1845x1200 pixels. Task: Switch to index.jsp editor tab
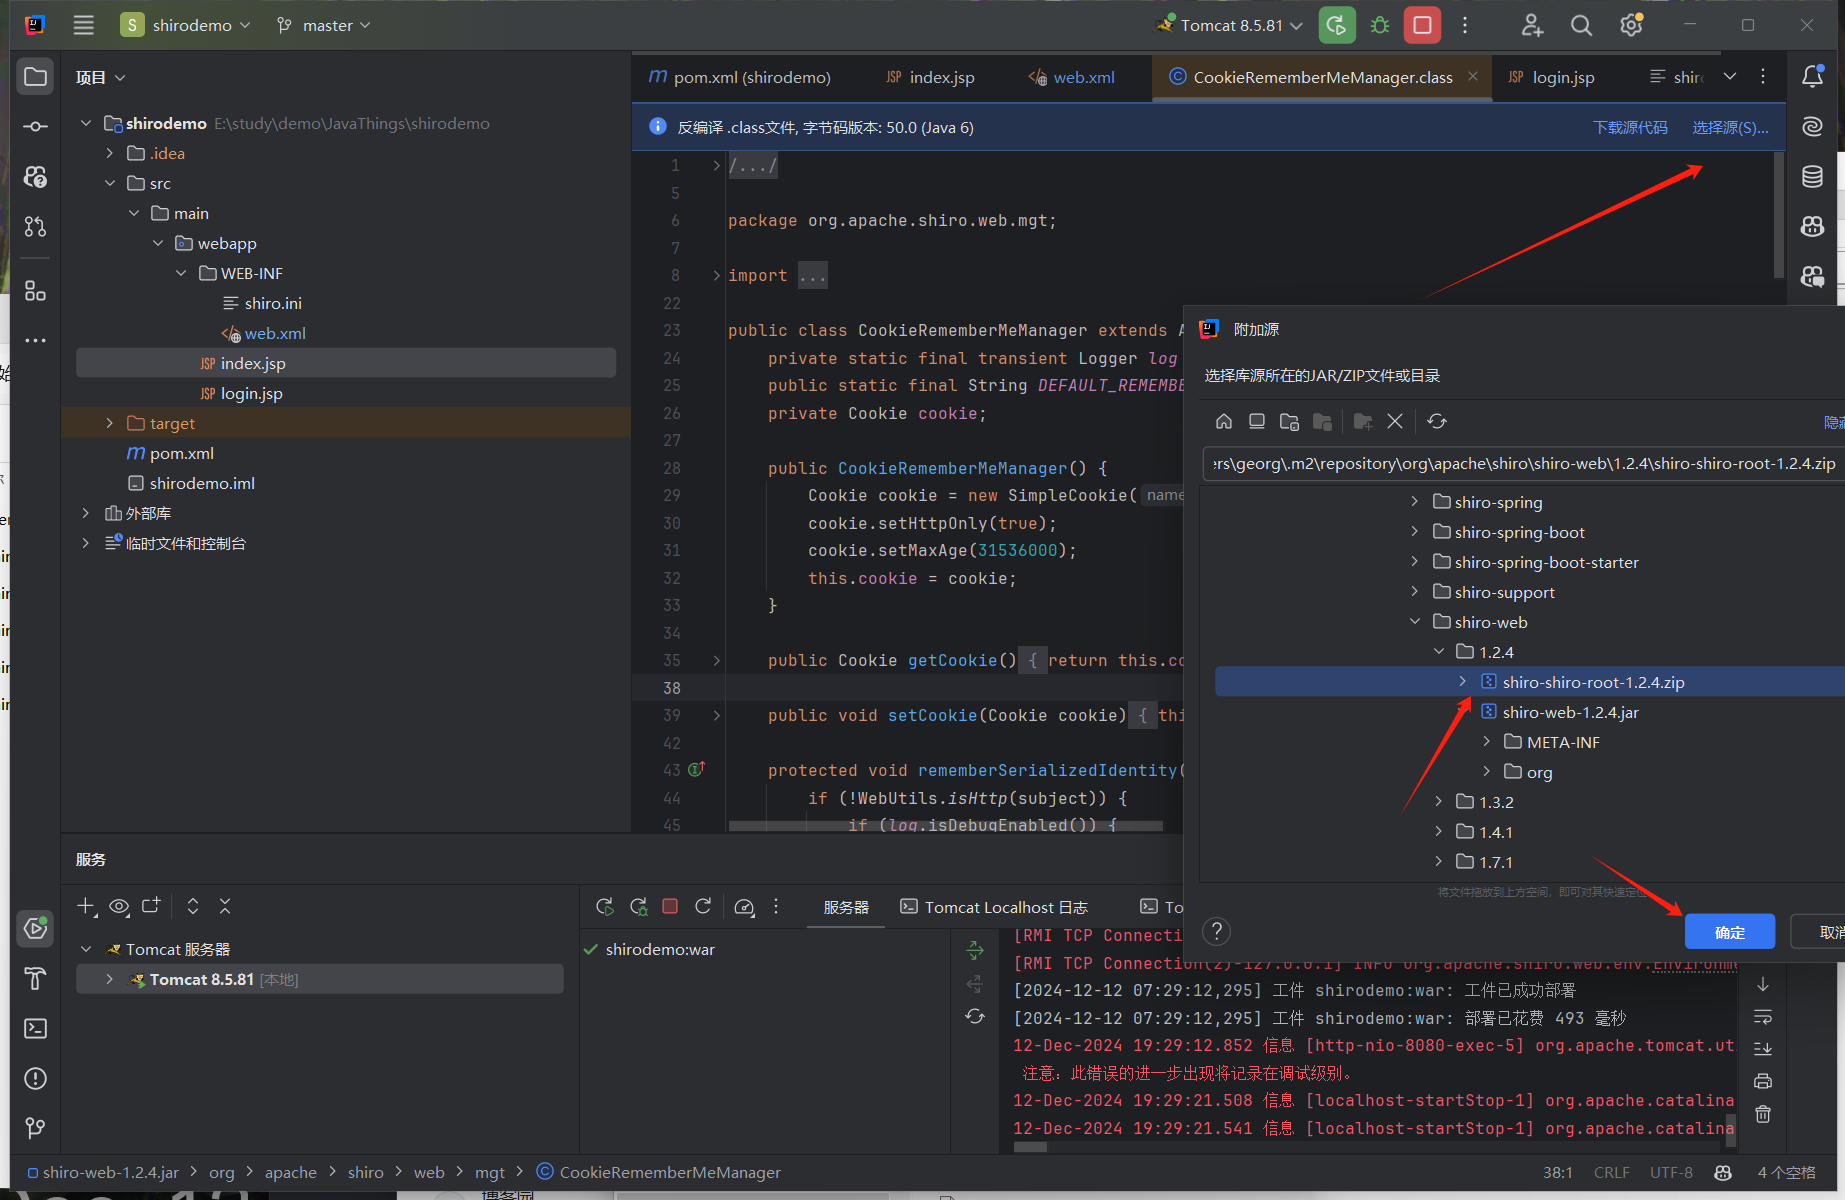(x=930, y=77)
